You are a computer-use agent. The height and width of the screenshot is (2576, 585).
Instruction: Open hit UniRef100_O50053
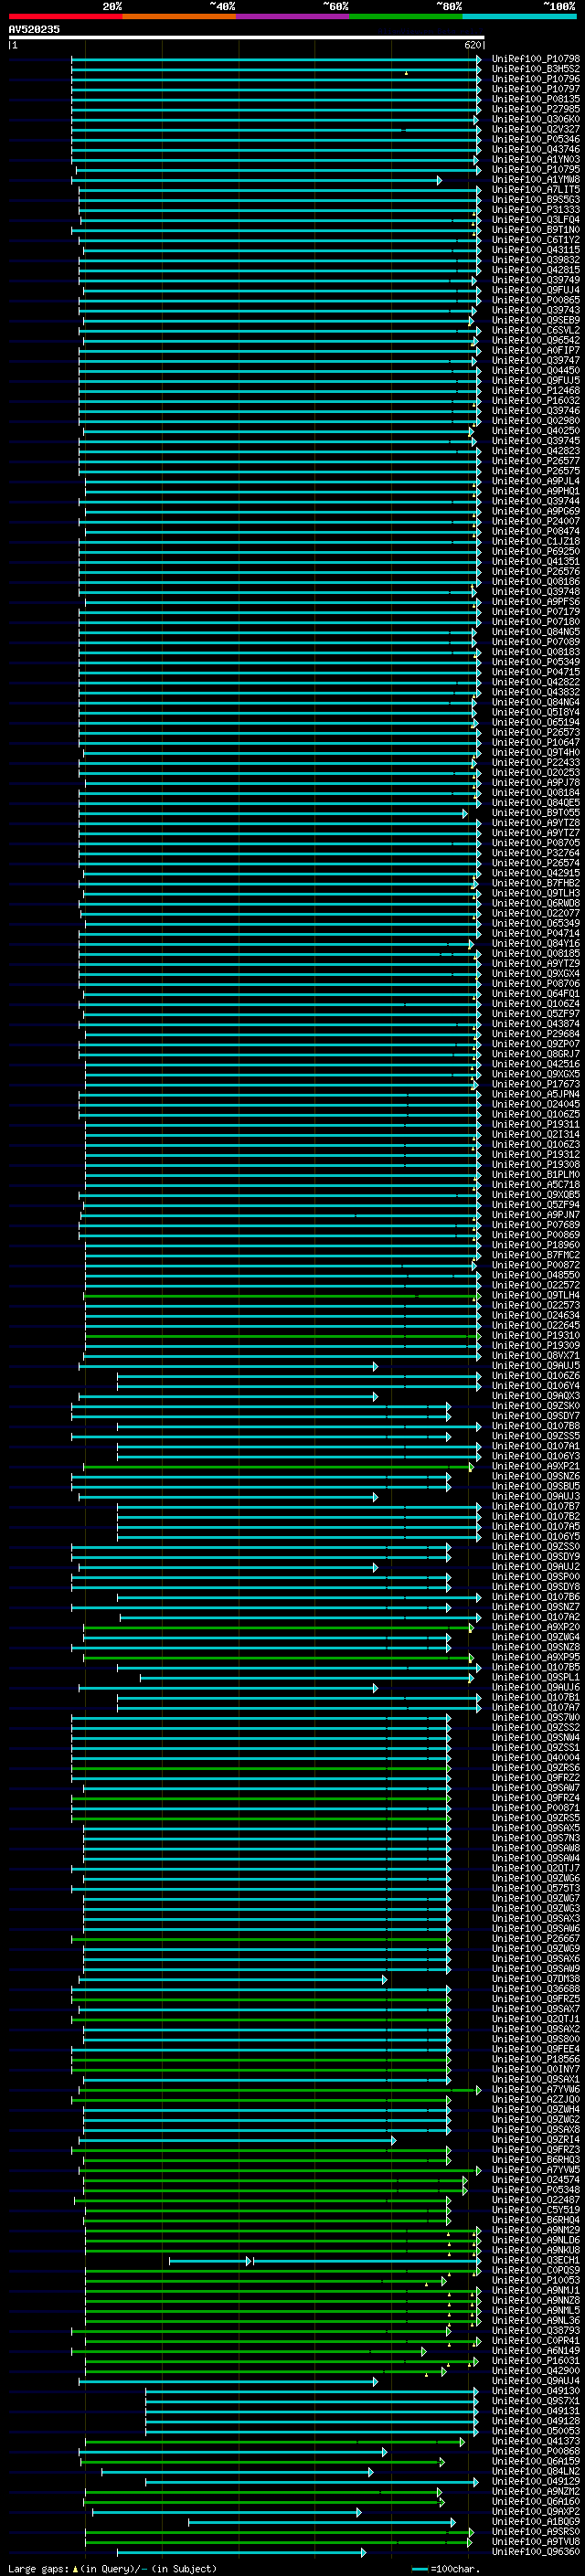tap(536, 2431)
